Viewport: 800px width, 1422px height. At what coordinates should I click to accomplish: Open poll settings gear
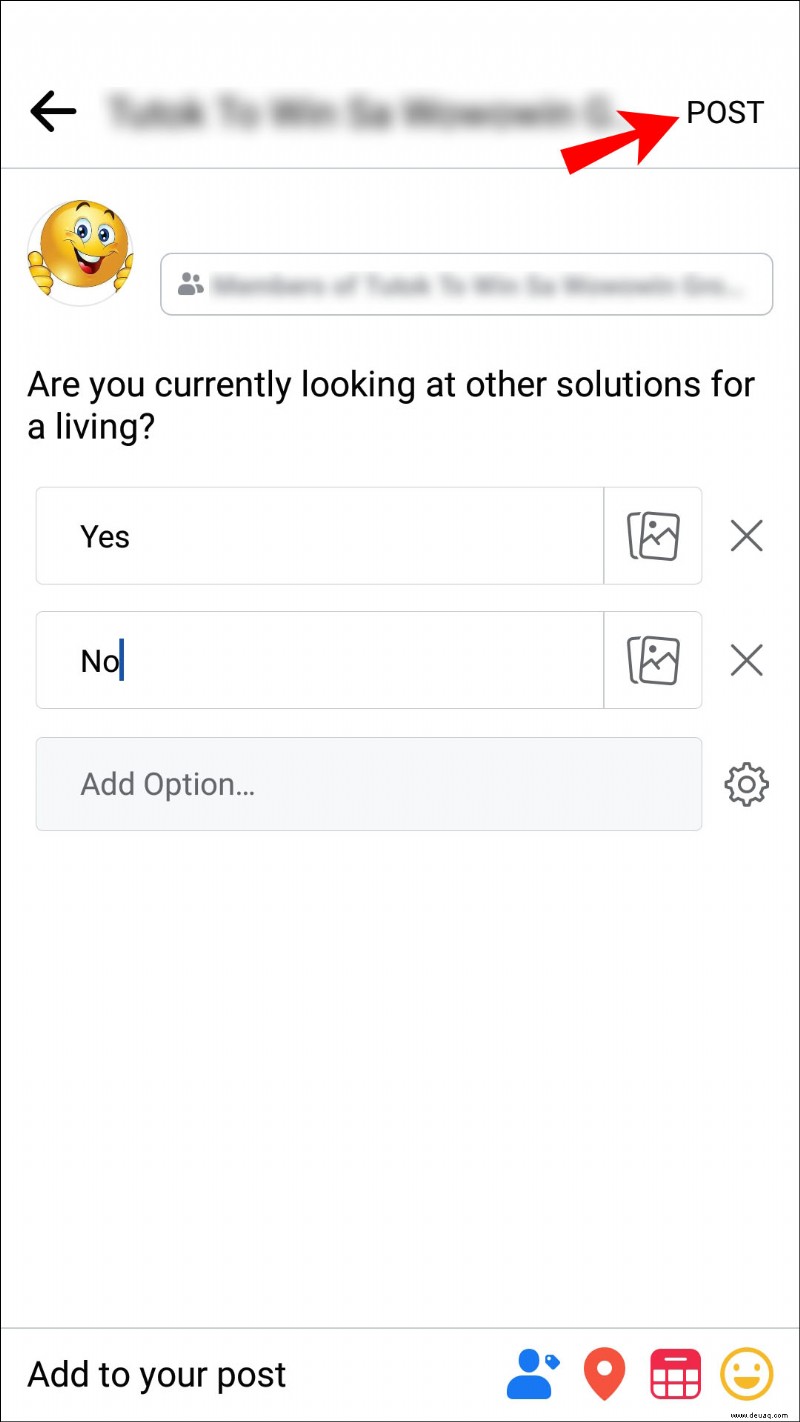coord(747,785)
